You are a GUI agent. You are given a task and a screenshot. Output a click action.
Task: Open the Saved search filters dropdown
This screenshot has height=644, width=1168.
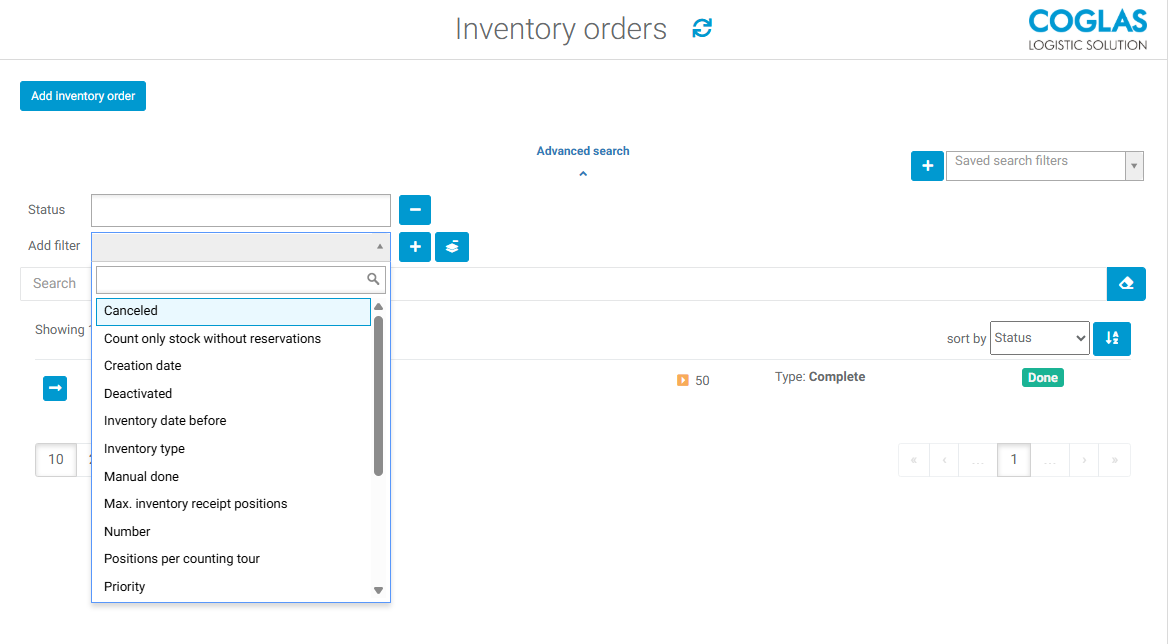coord(1044,166)
